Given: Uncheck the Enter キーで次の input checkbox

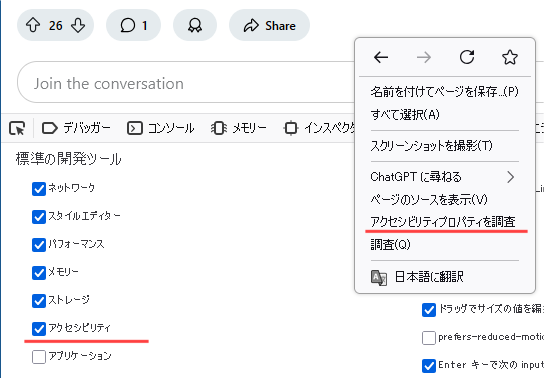Looking at the screenshot, I should pyautogui.click(x=429, y=366).
